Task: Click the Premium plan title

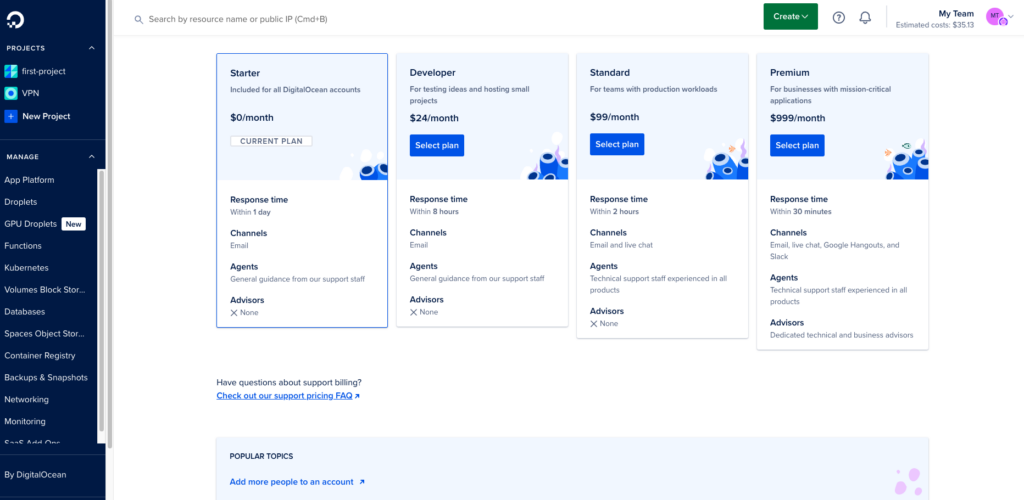Action: [x=790, y=72]
